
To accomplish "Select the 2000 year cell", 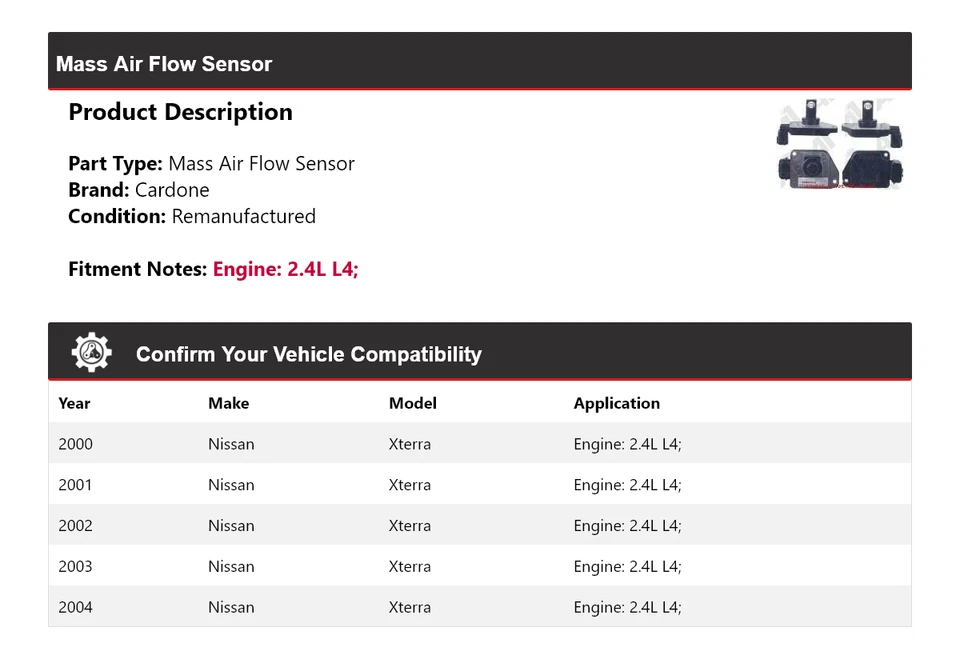I will (75, 444).
